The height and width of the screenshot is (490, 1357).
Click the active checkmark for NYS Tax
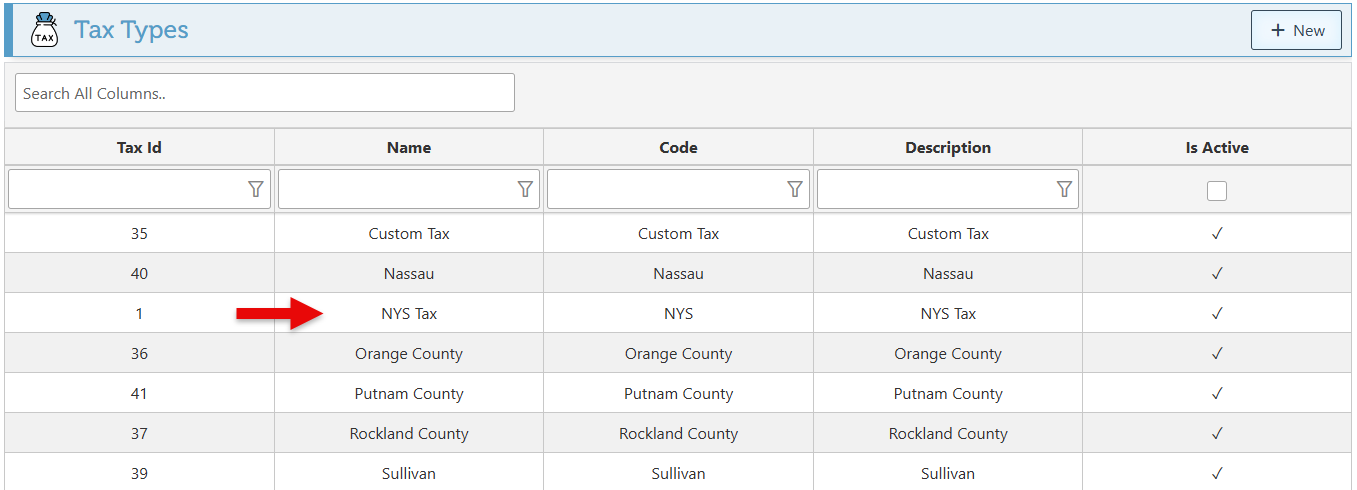click(1217, 314)
